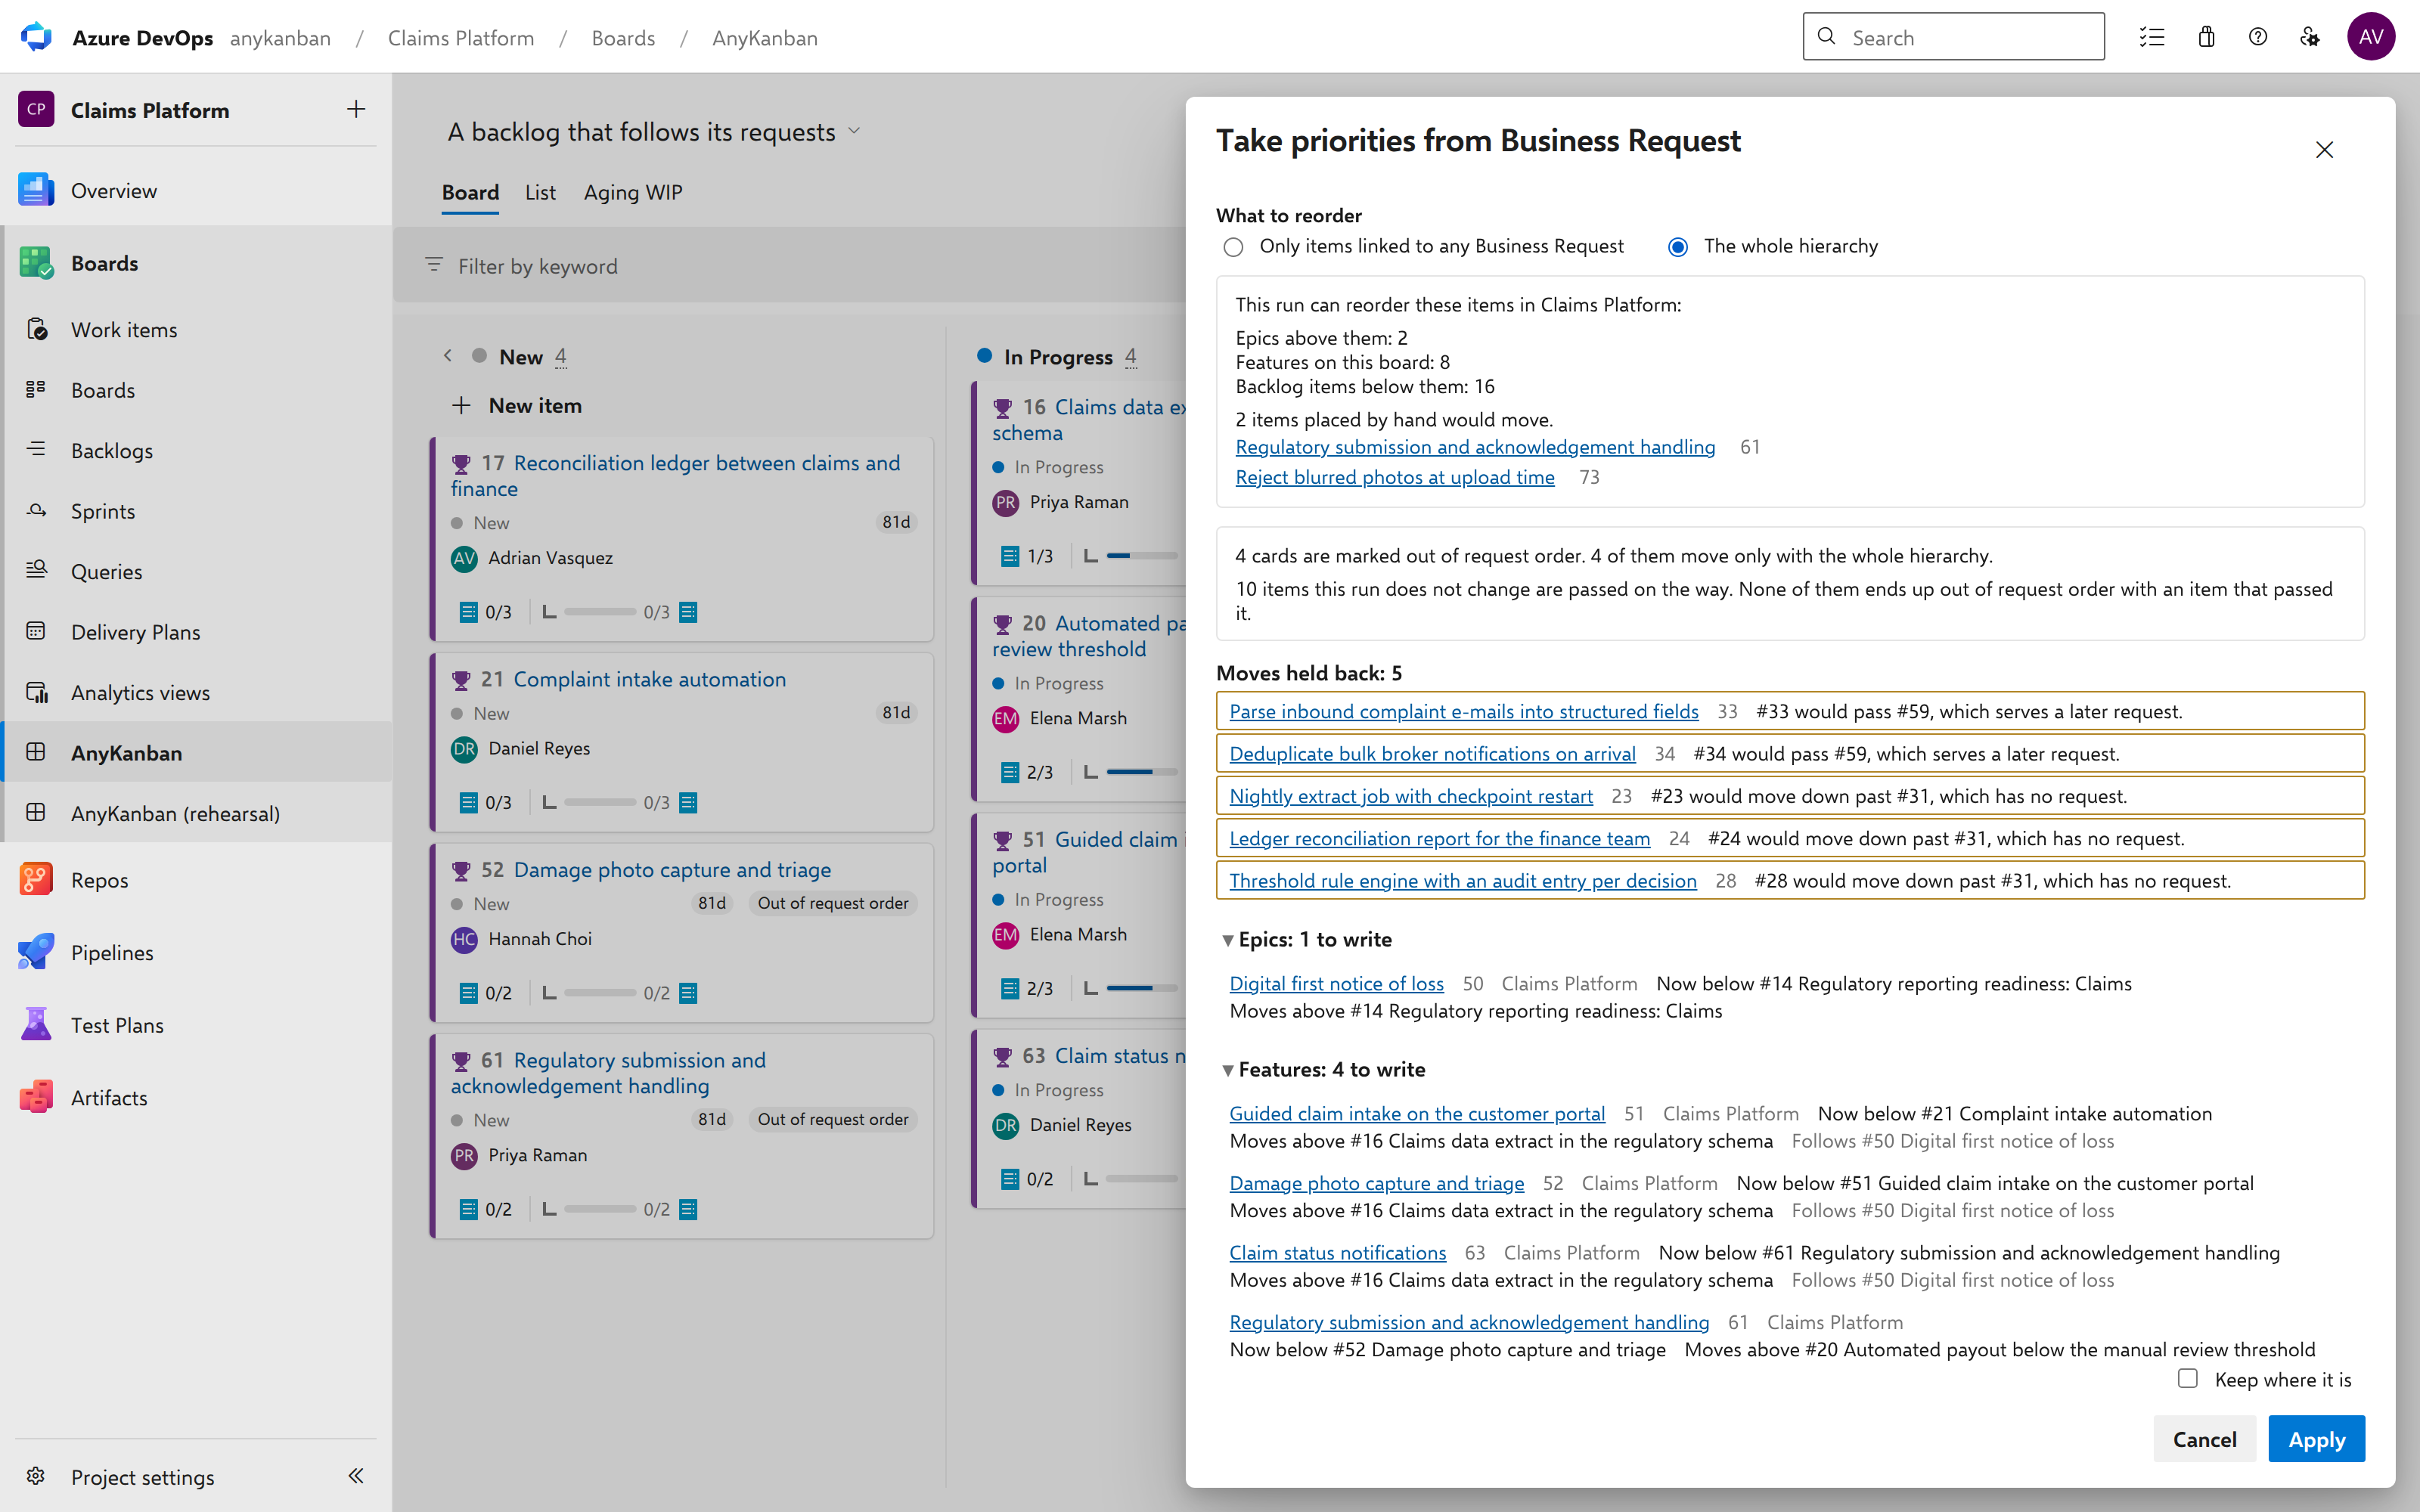Select Only items linked to any Business Request
This screenshot has height=1512, width=2420.
pyautogui.click(x=1233, y=247)
